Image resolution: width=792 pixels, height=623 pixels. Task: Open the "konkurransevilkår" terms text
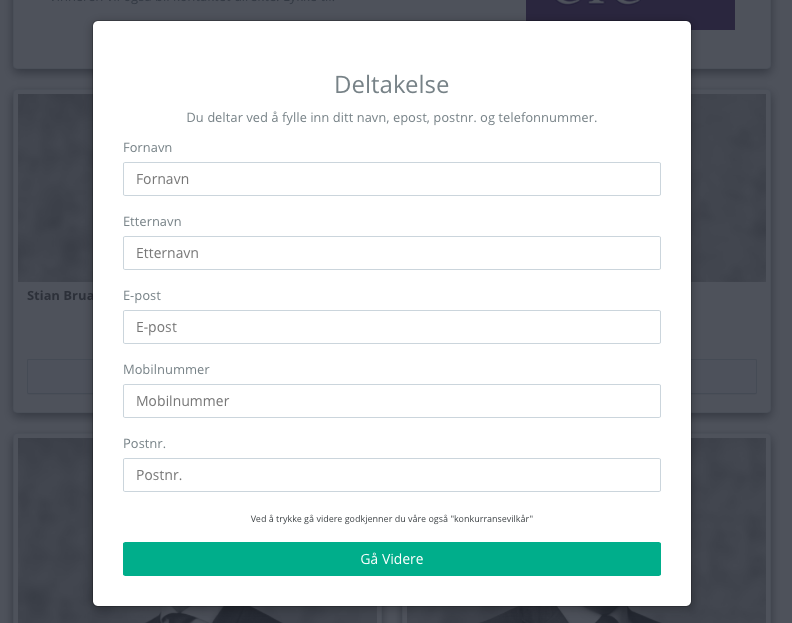[x=491, y=519]
